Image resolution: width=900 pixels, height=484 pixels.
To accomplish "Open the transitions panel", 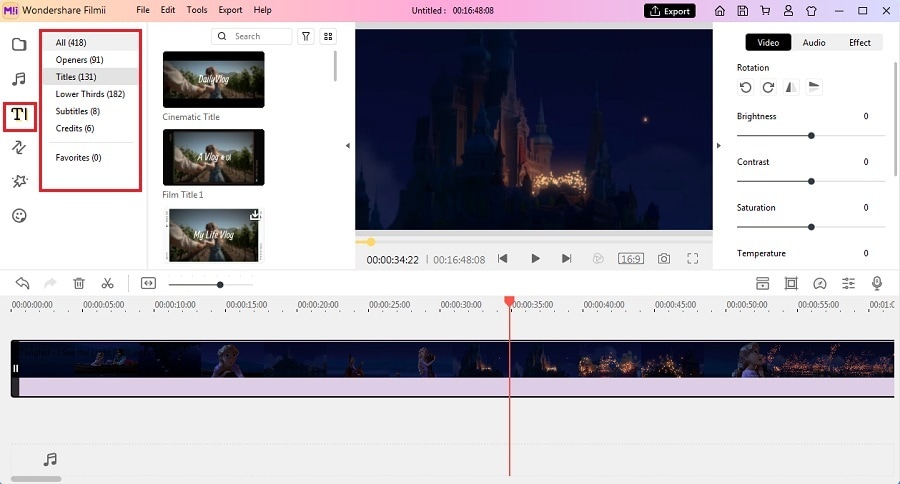I will (x=19, y=148).
